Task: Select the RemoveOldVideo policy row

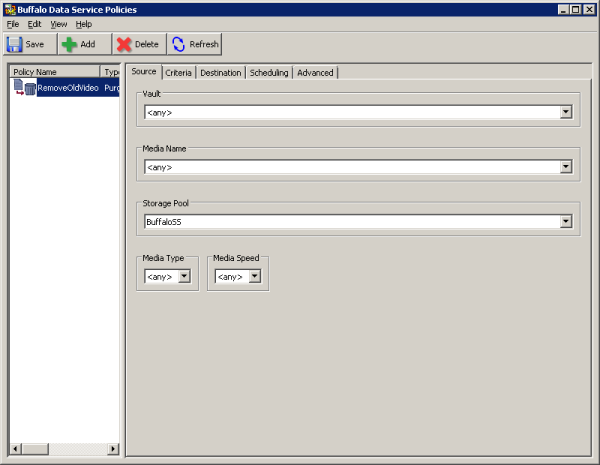Action: 65,88
